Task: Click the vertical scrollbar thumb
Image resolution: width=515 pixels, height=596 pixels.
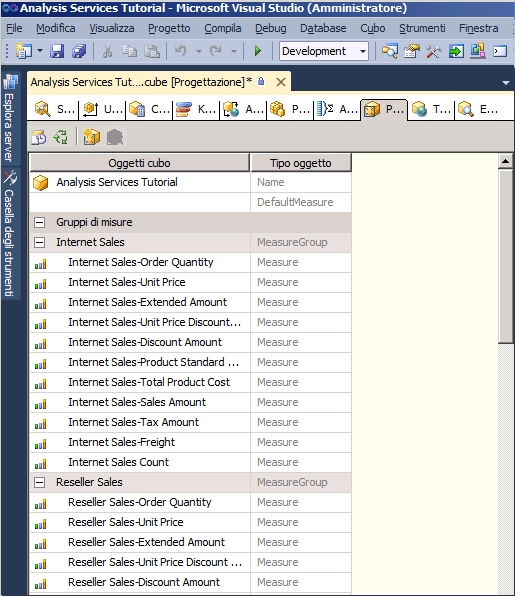Action: click(505, 257)
